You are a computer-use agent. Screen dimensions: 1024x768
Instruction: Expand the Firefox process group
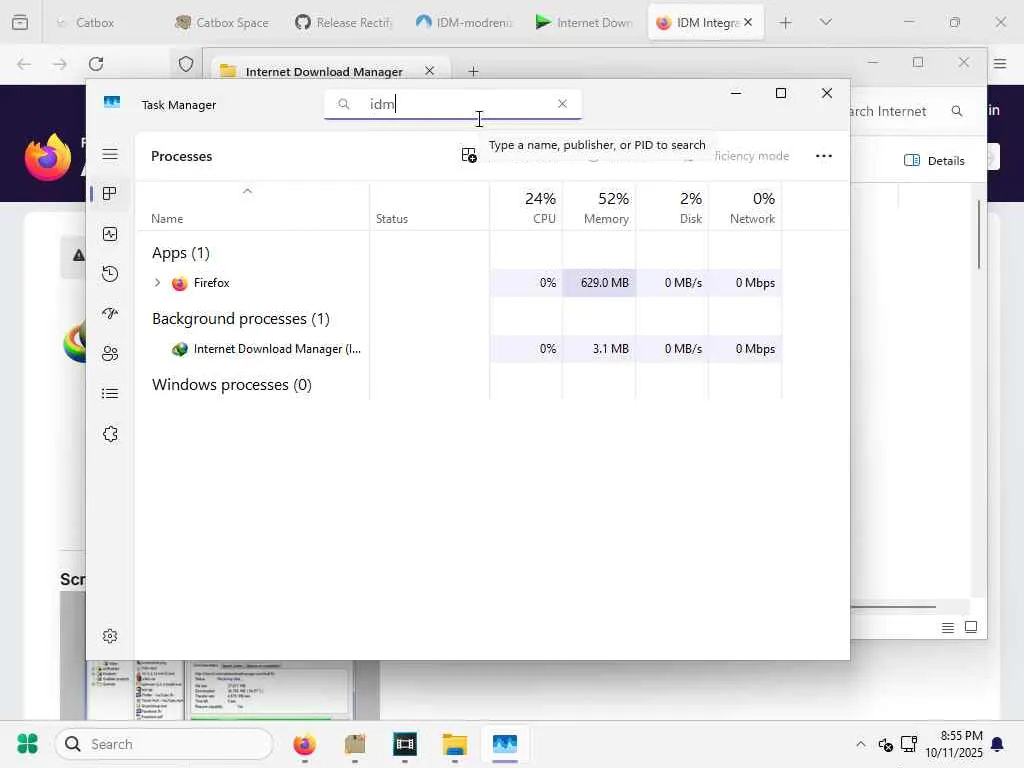[157, 283]
